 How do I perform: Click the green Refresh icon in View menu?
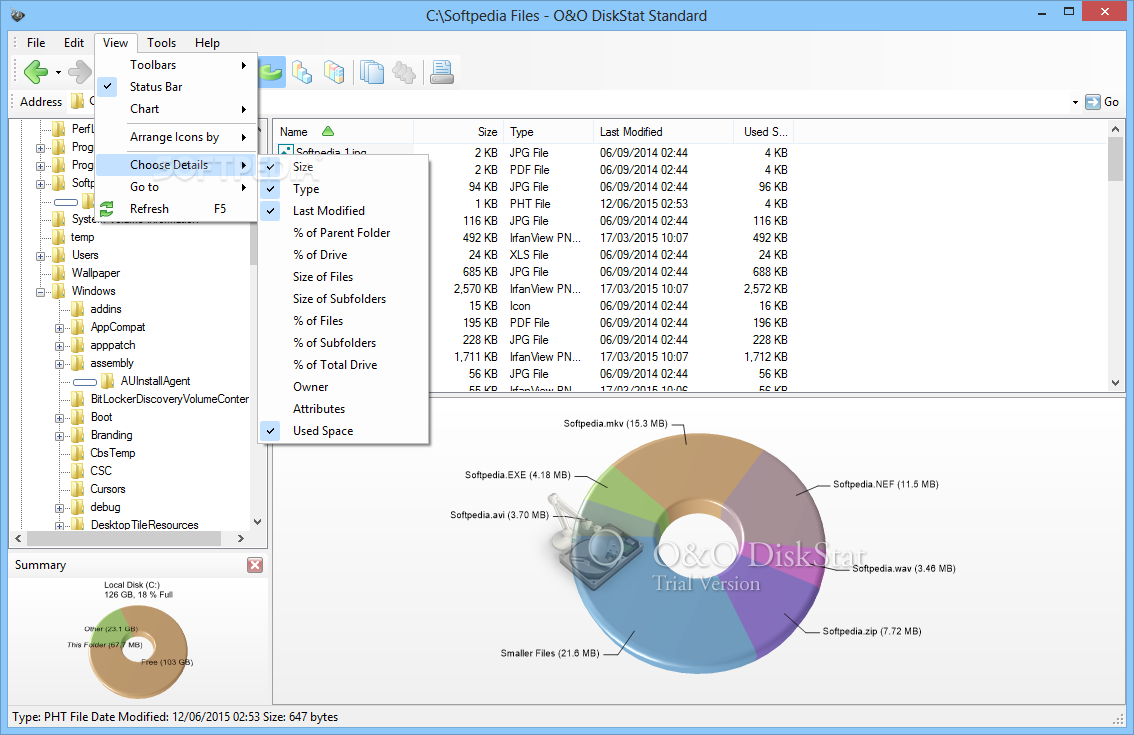[x=107, y=209]
